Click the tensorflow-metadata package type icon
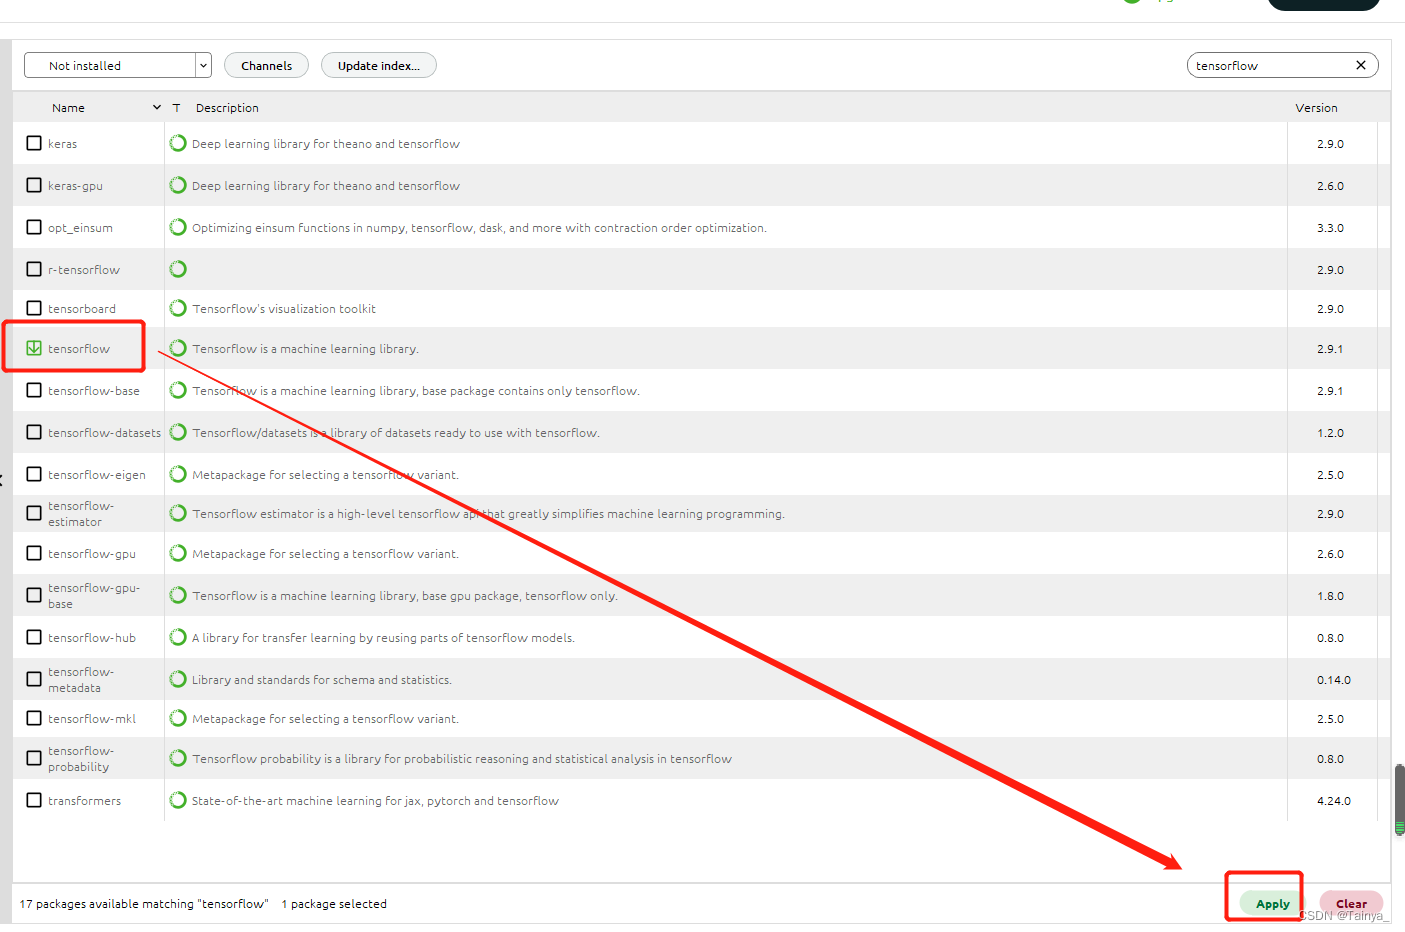1405x932 pixels. tap(178, 679)
